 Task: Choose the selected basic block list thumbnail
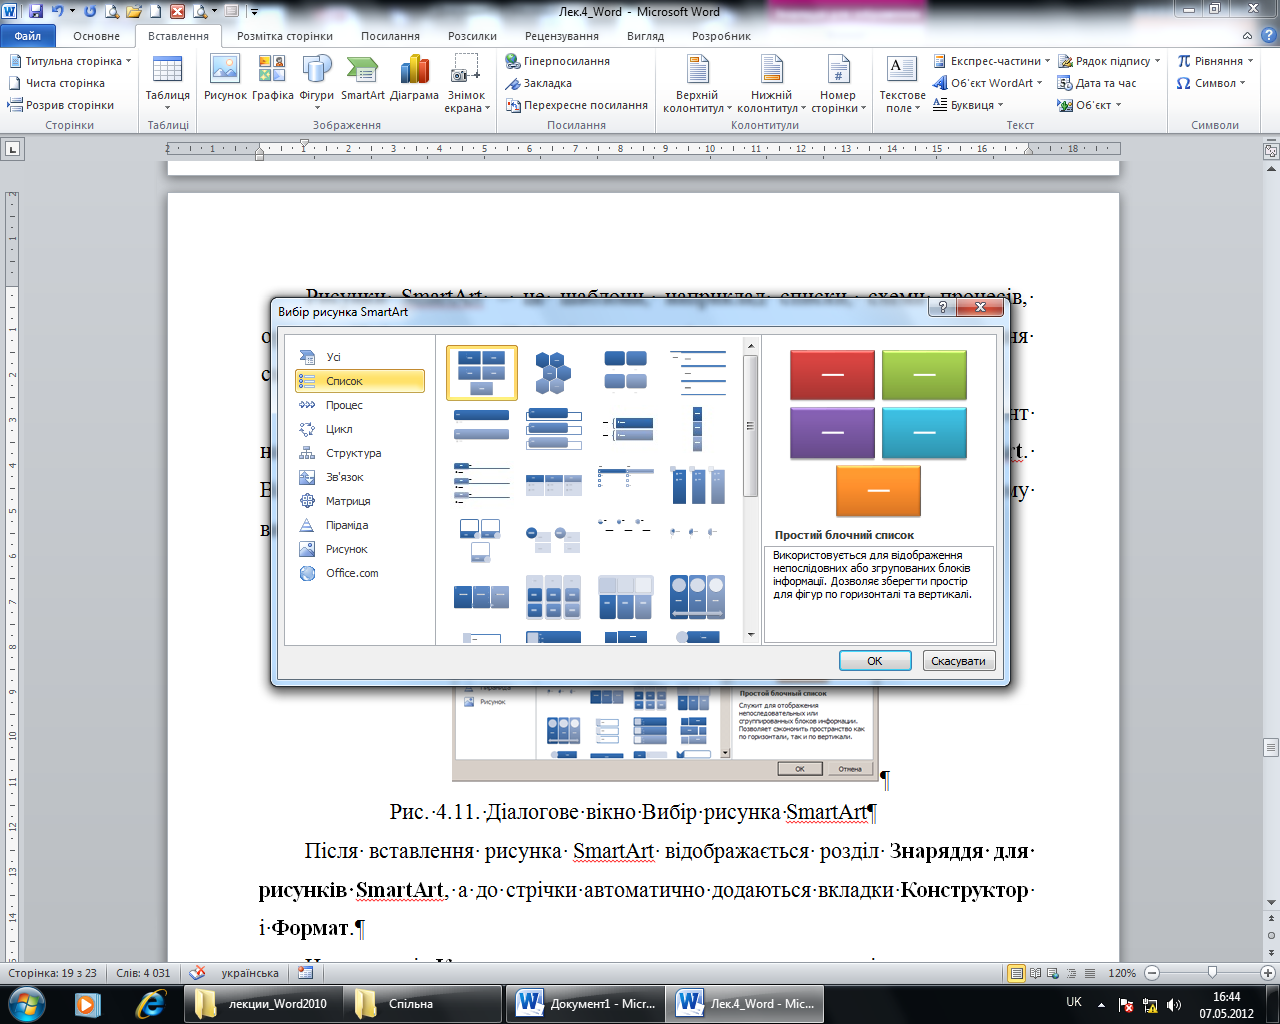pyautogui.click(x=481, y=372)
